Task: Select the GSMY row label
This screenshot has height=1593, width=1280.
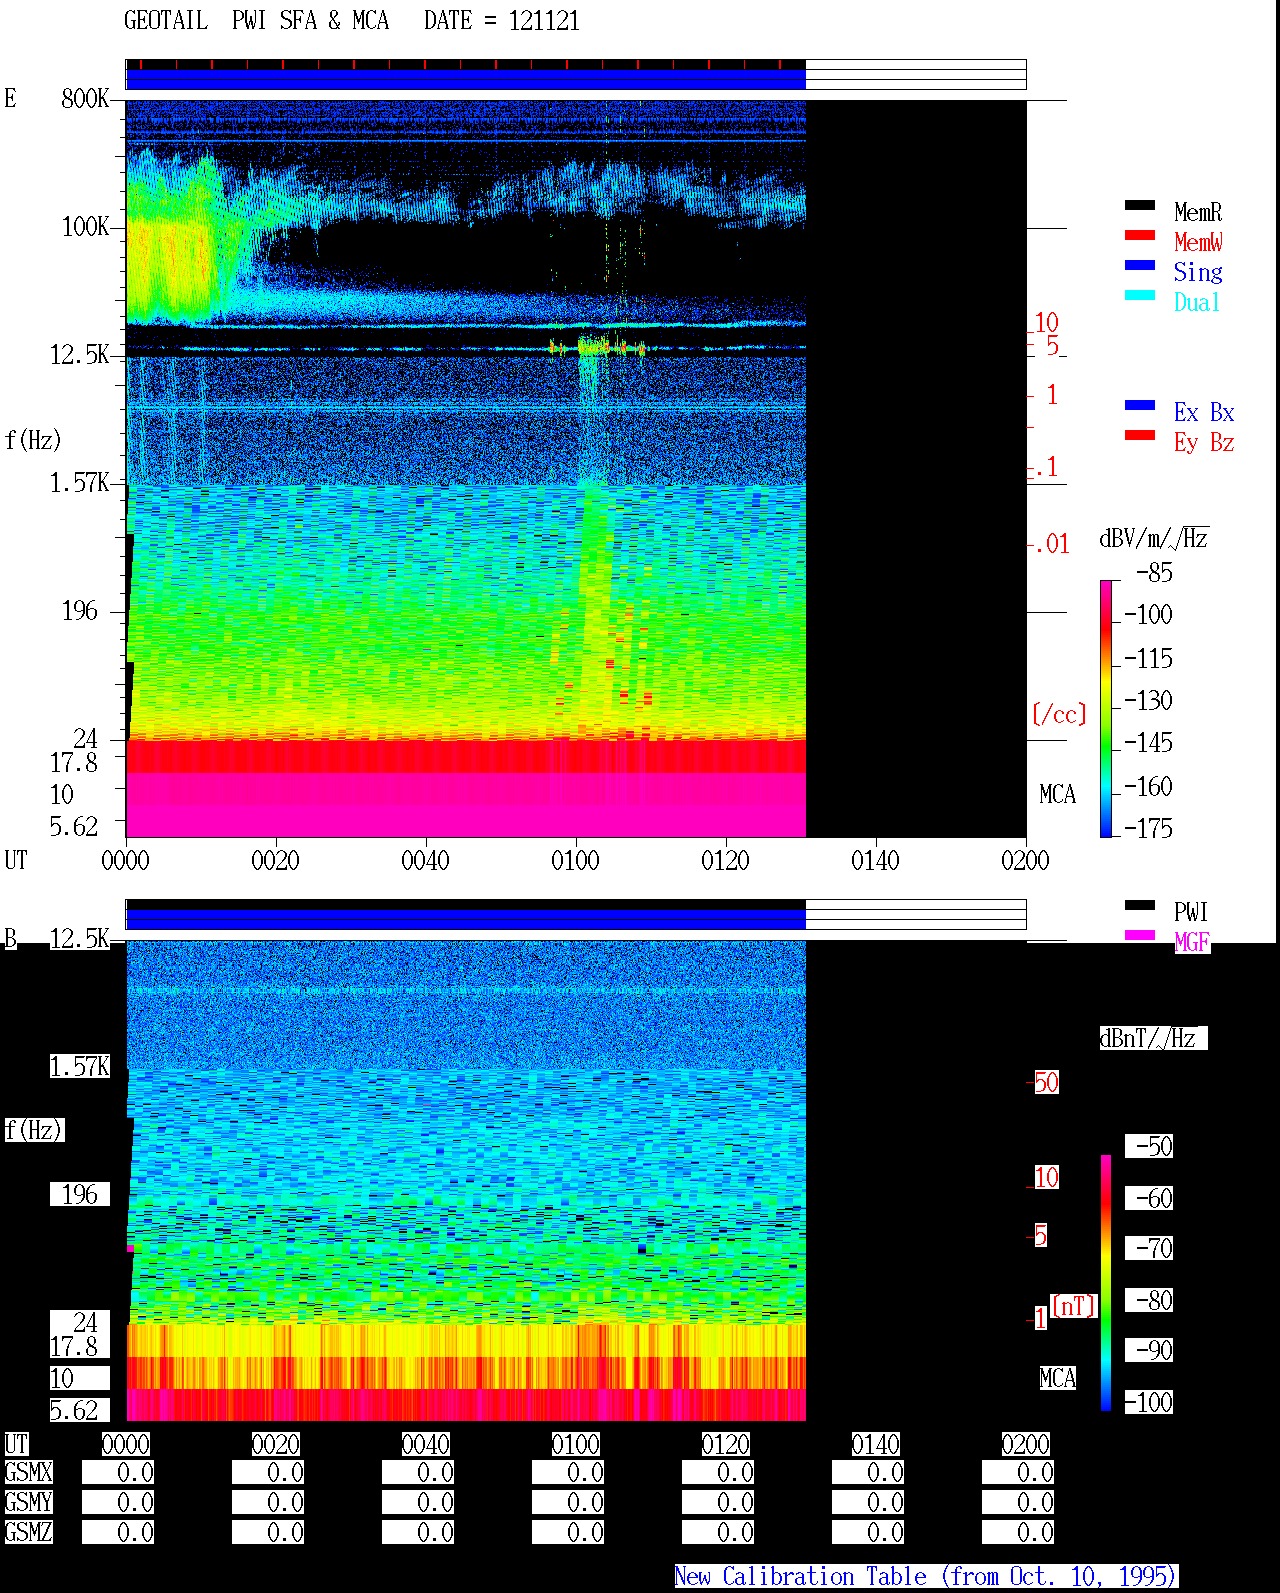Action: [x=28, y=1502]
